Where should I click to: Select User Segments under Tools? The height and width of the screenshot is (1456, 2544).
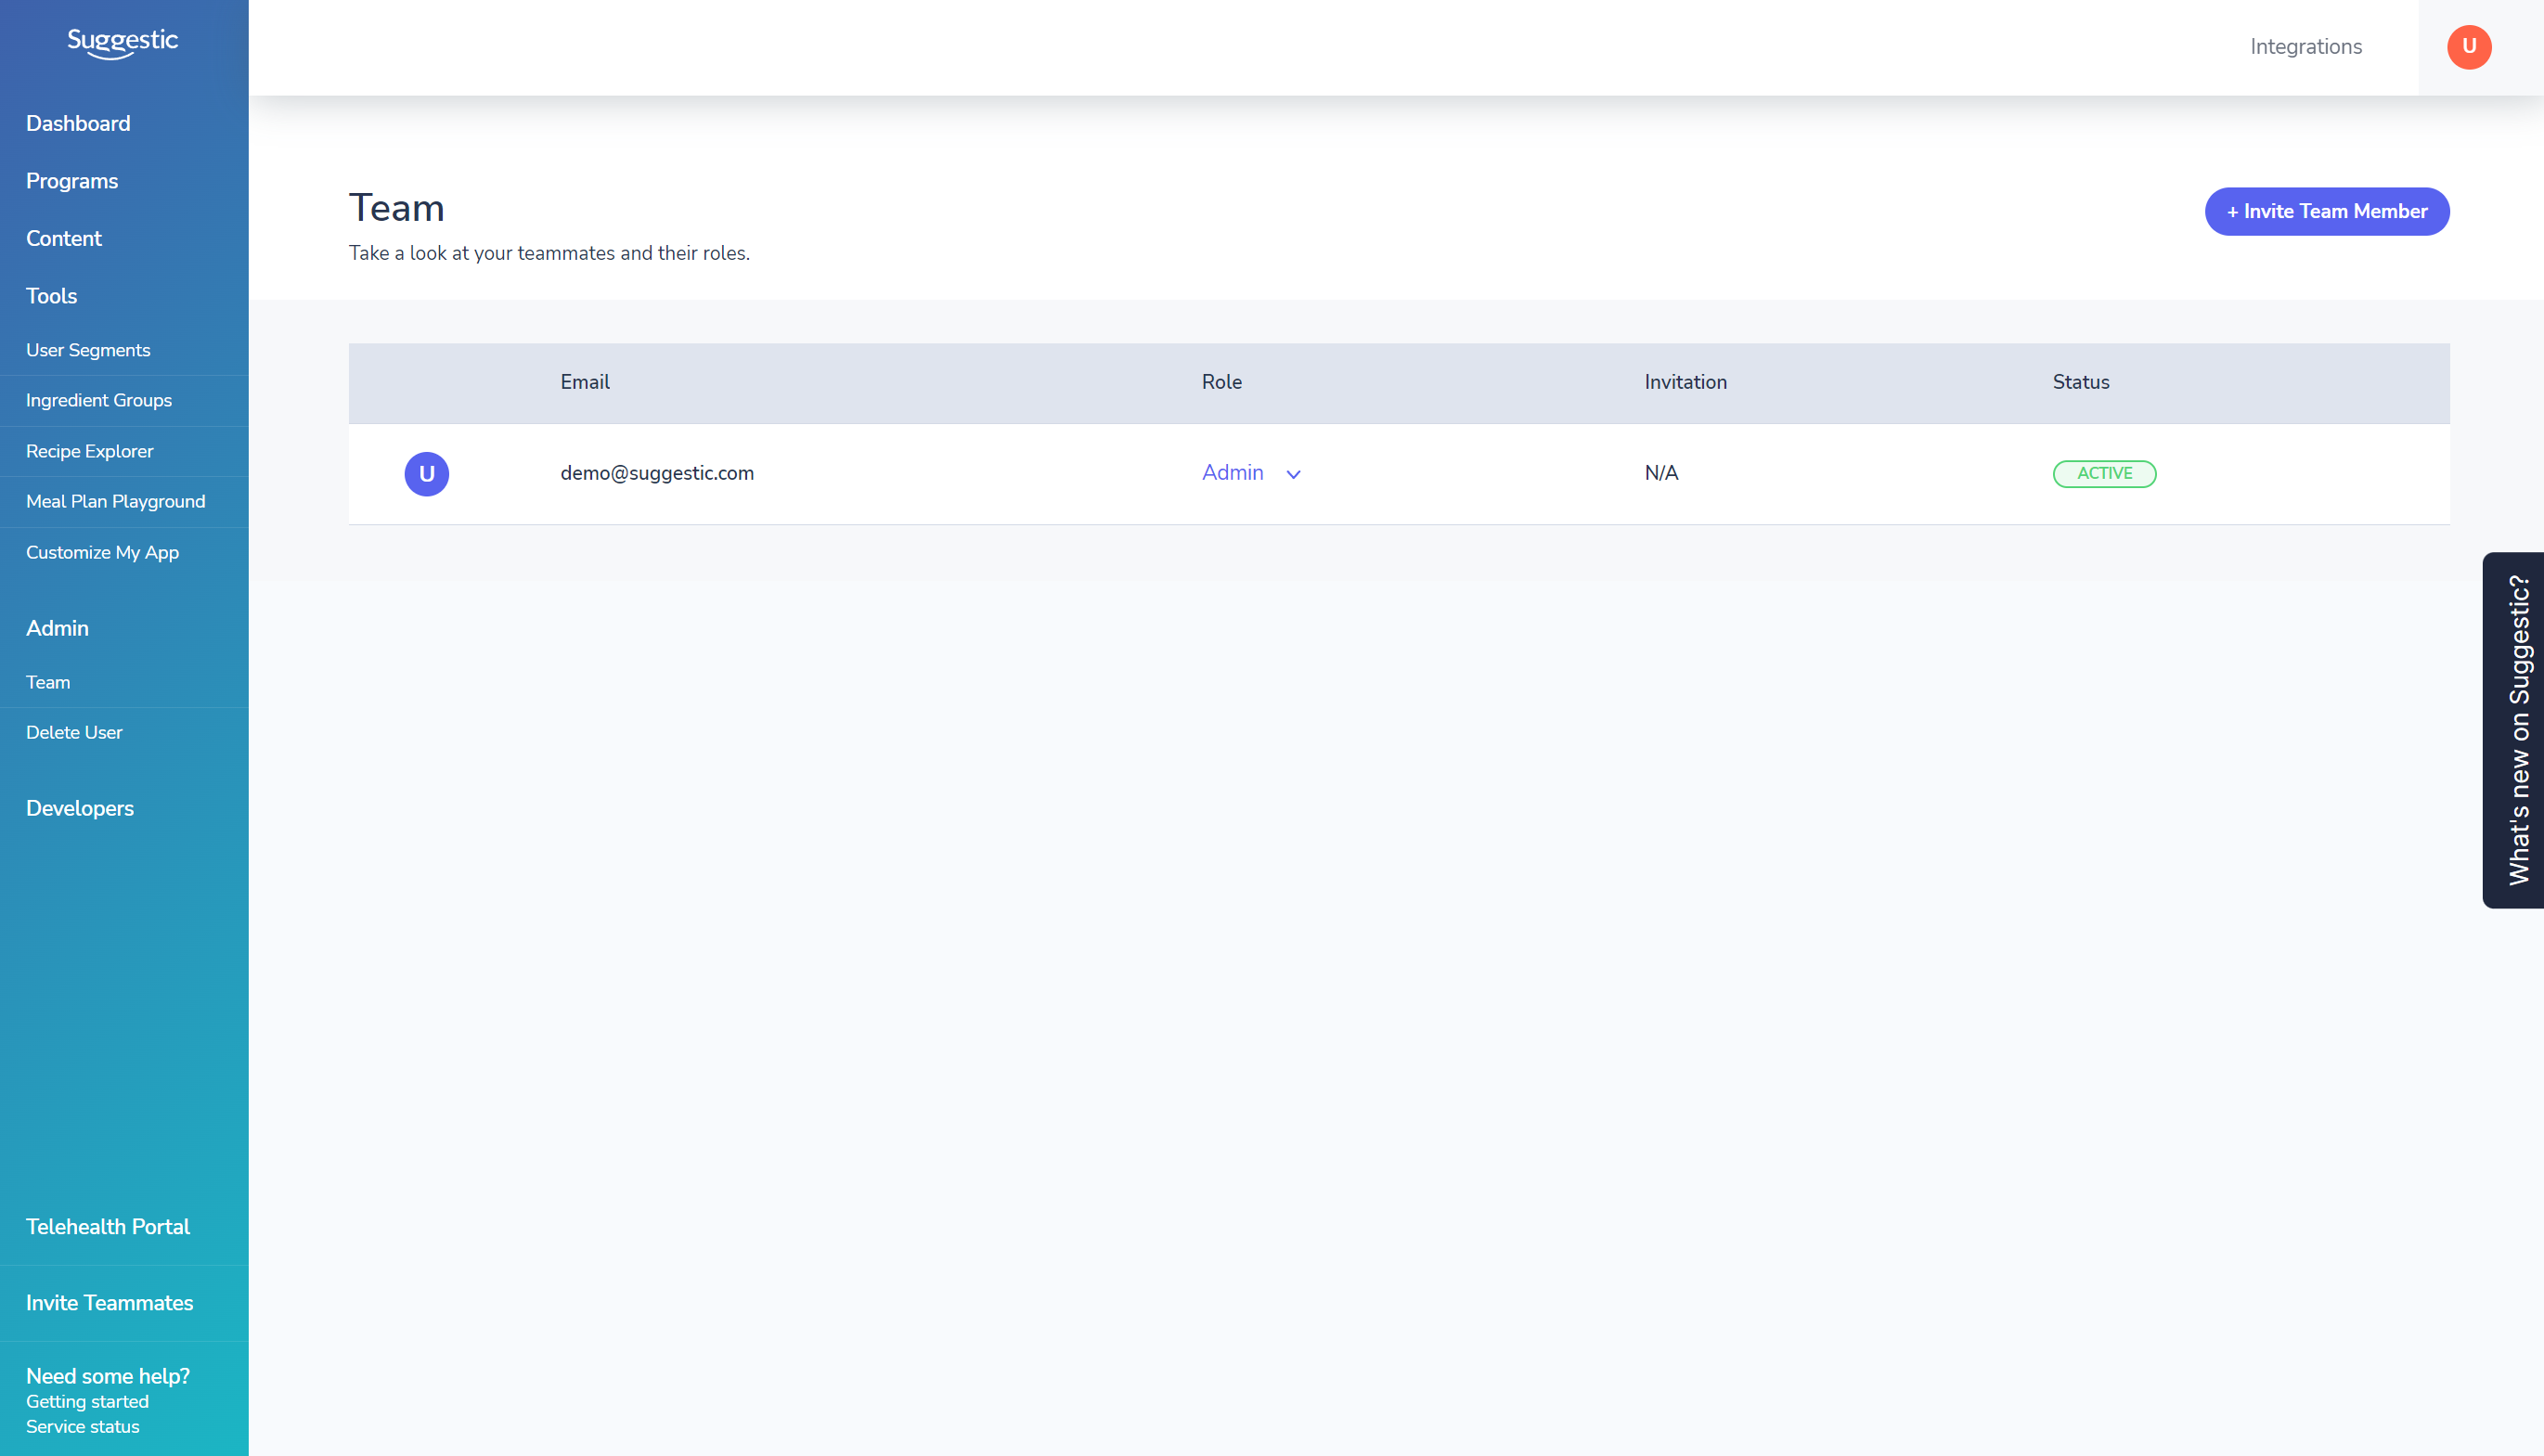88,350
